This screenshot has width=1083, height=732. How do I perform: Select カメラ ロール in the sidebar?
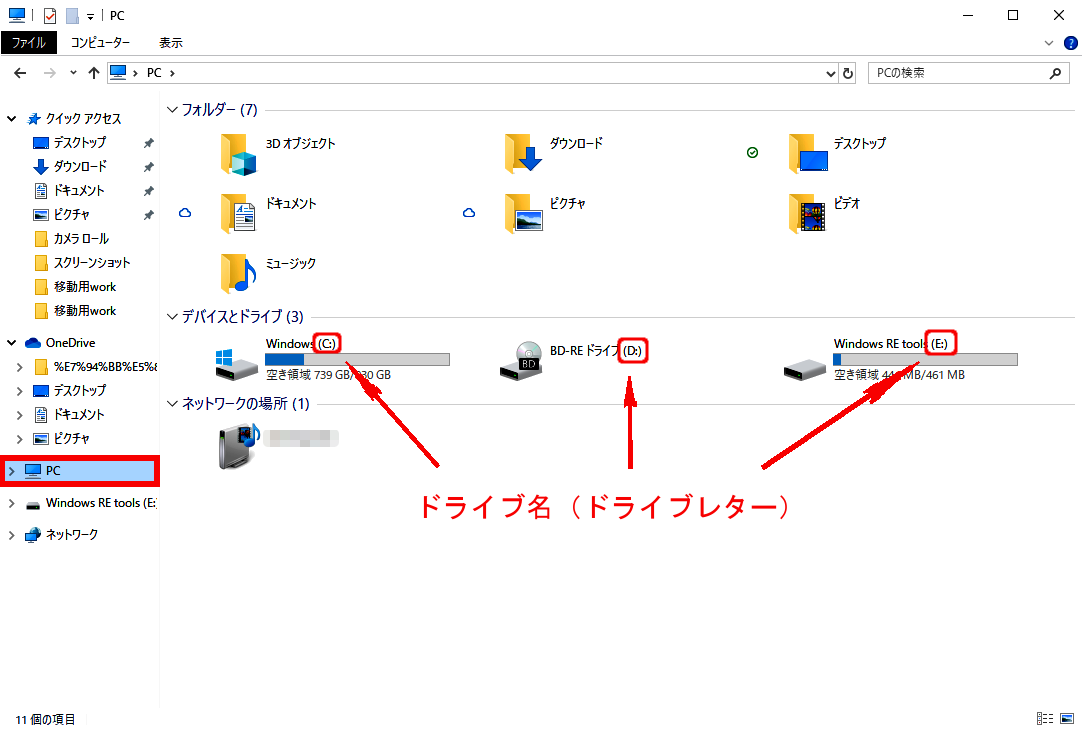point(81,239)
